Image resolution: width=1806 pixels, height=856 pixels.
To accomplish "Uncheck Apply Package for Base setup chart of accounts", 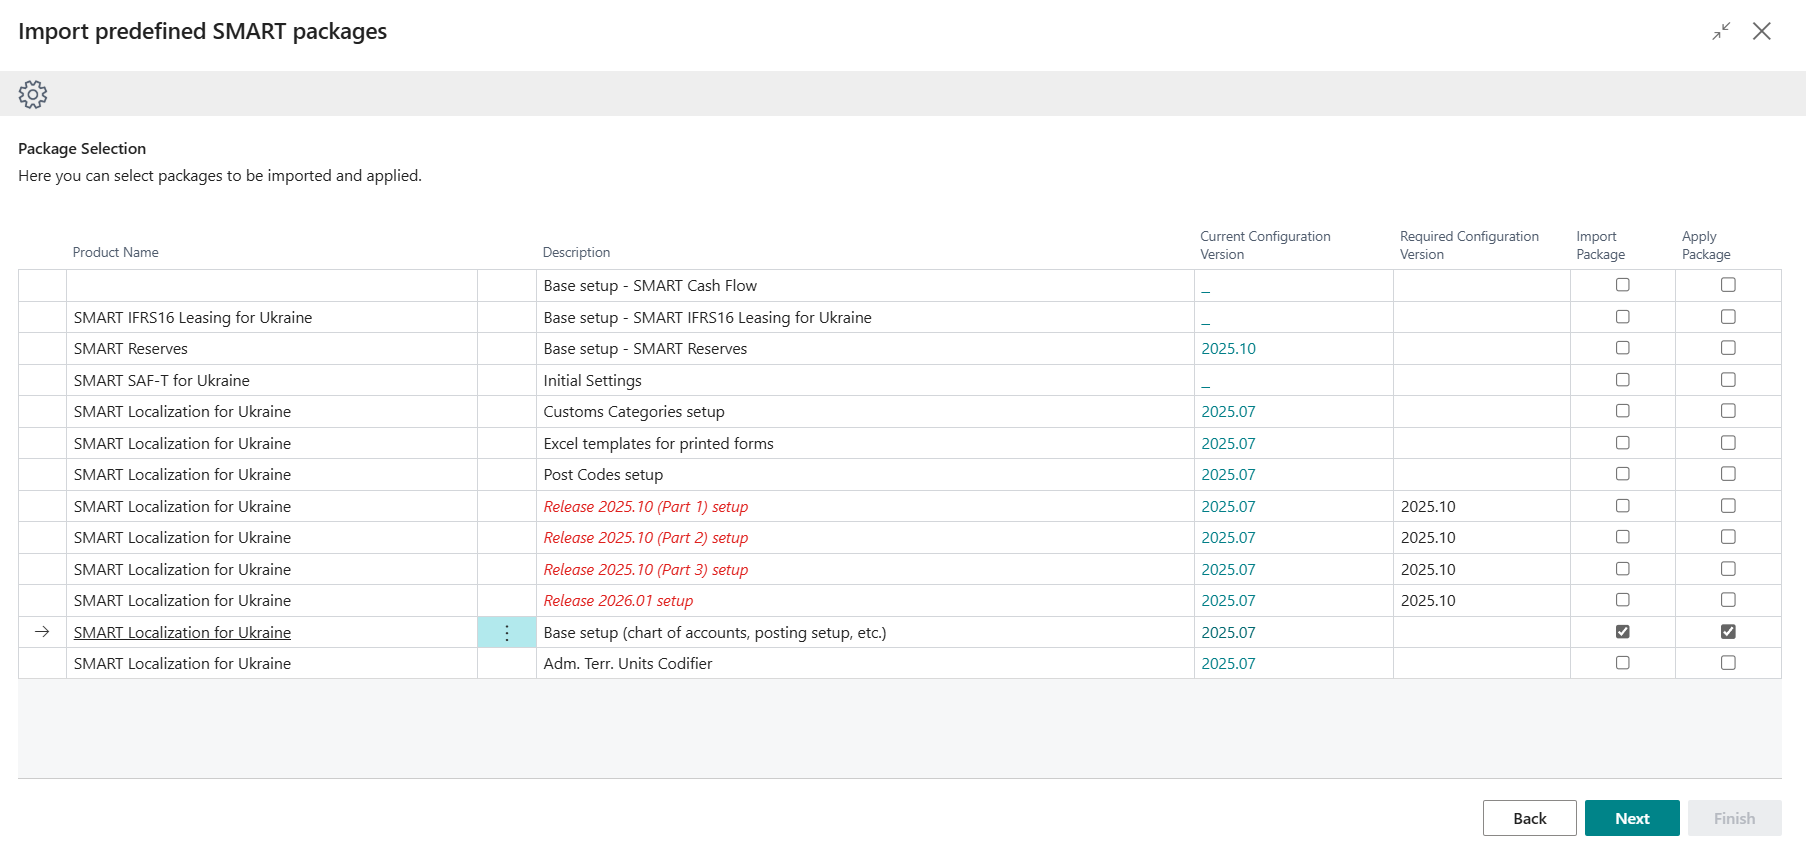I will [x=1727, y=632].
